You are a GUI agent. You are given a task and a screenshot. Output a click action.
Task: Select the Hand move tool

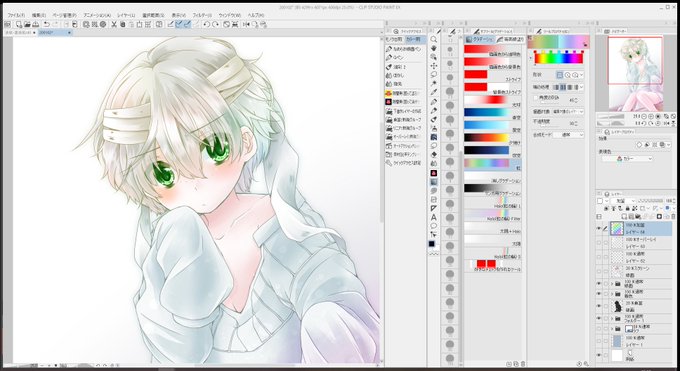coord(433,48)
